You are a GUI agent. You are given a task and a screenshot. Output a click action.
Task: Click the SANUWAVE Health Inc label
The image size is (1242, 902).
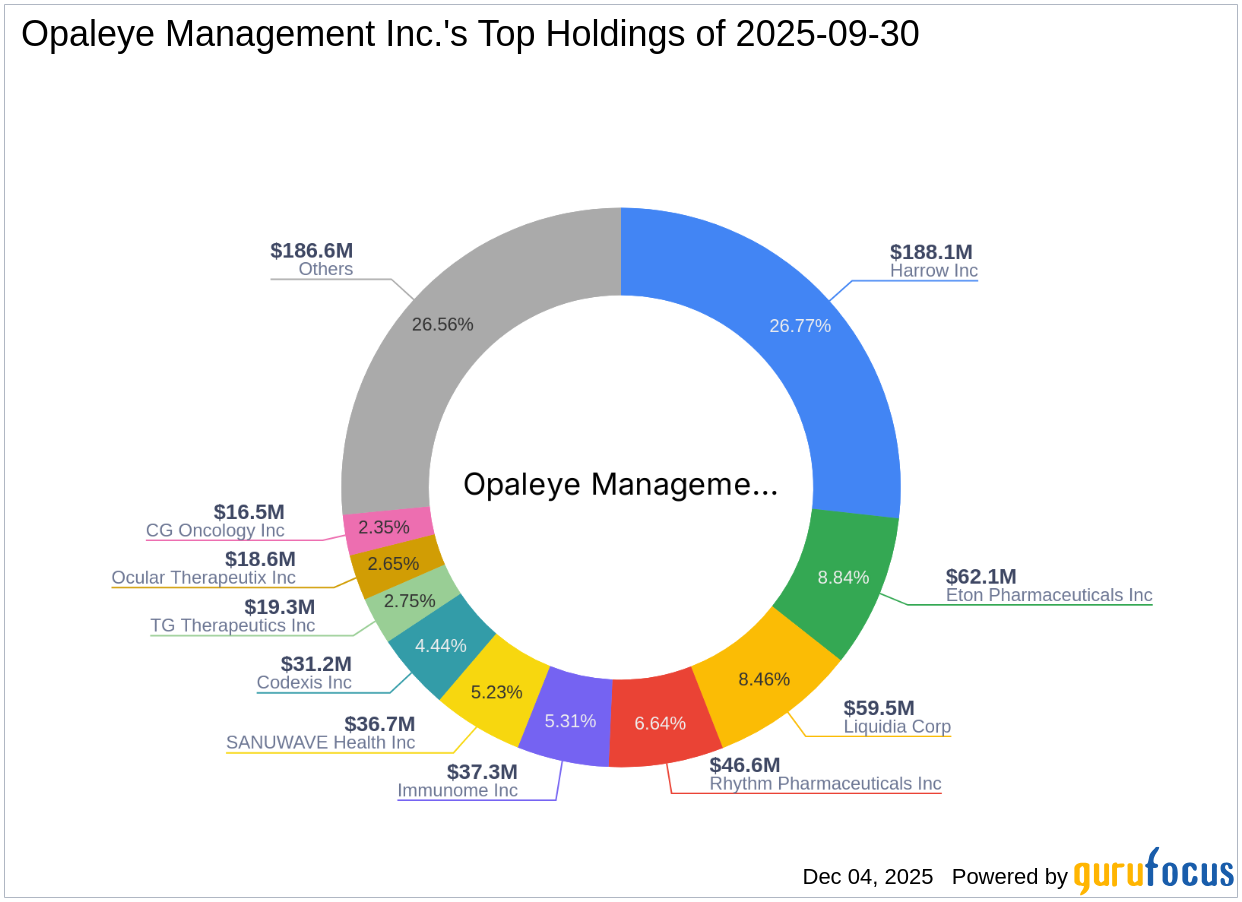(x=321, y=743)
